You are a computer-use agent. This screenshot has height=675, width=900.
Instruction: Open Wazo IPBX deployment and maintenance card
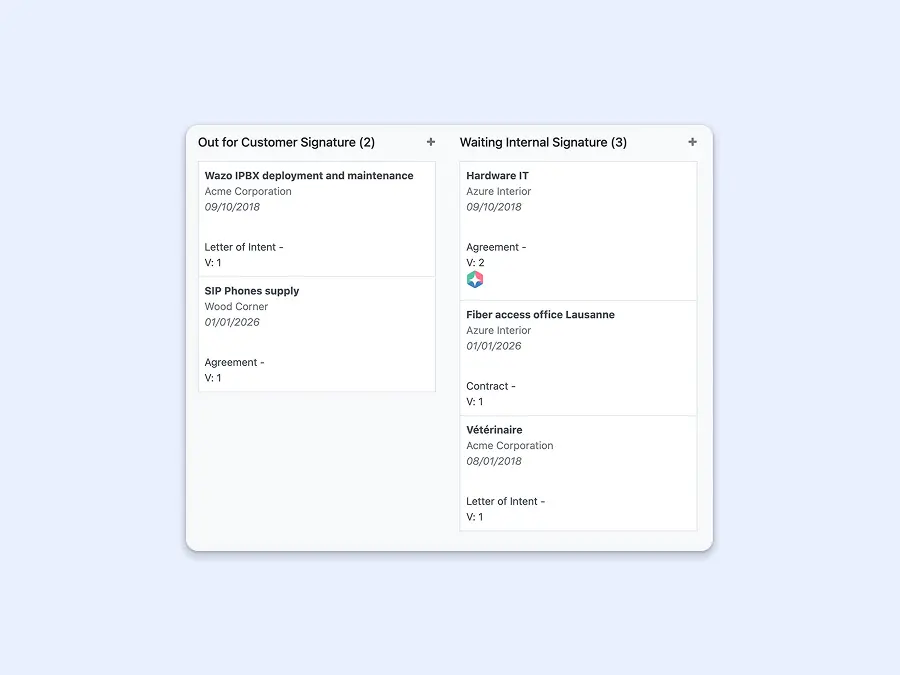(x=309, y=176)
